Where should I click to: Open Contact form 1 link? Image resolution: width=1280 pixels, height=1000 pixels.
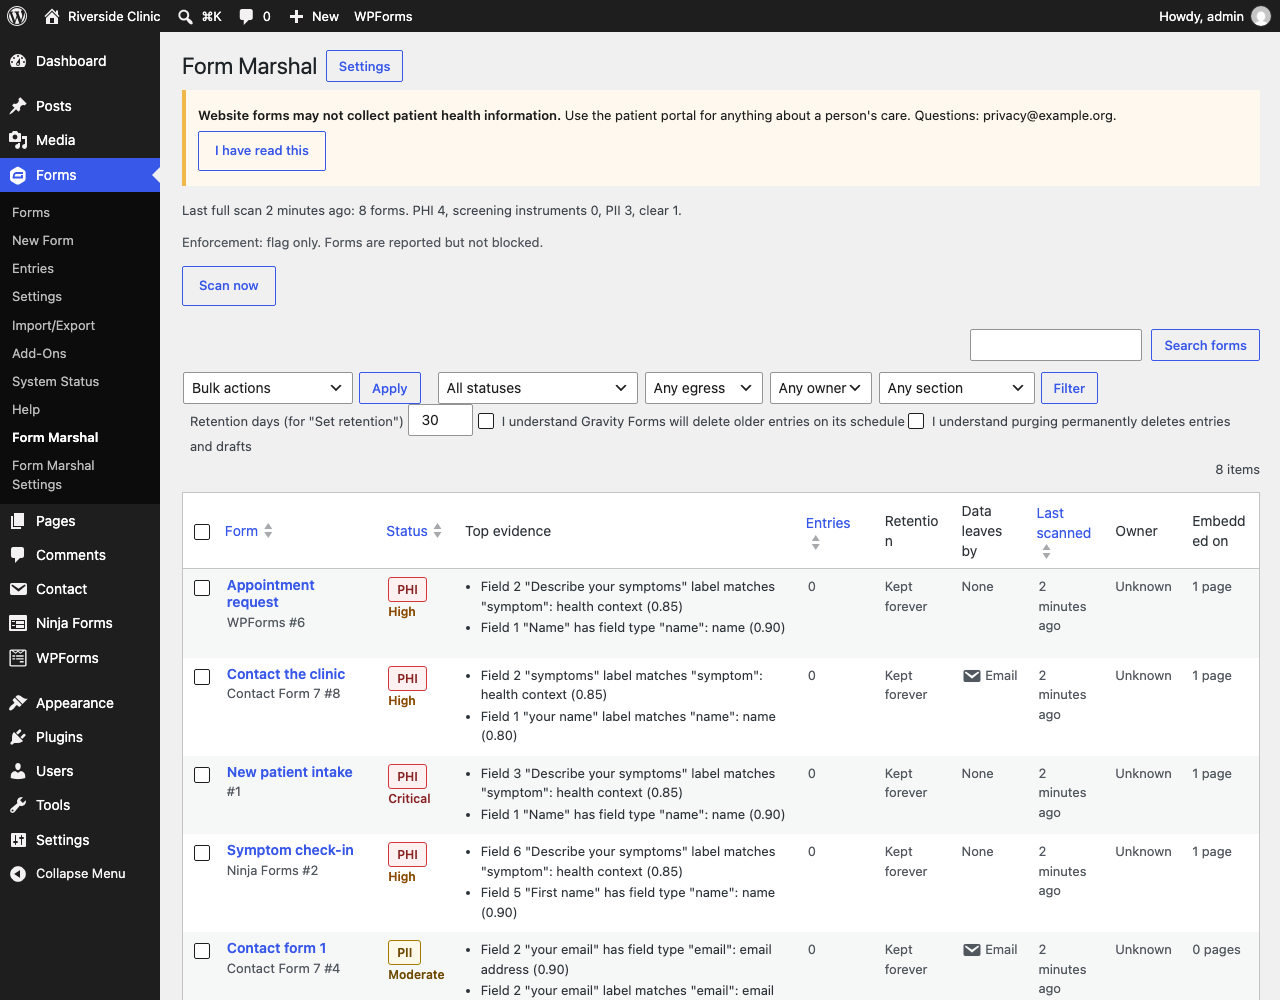point(276,948)
